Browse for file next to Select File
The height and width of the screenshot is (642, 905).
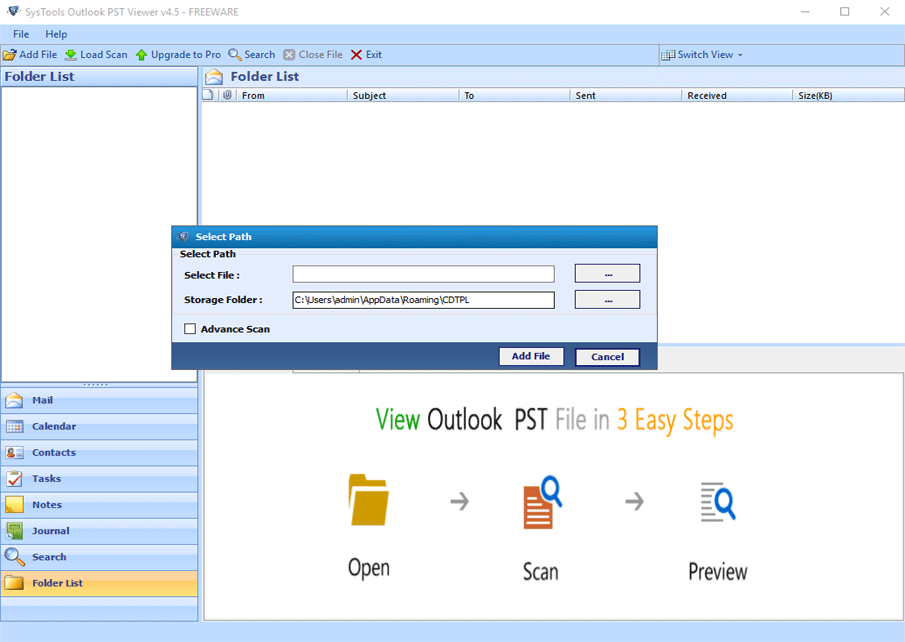point(607,274)
